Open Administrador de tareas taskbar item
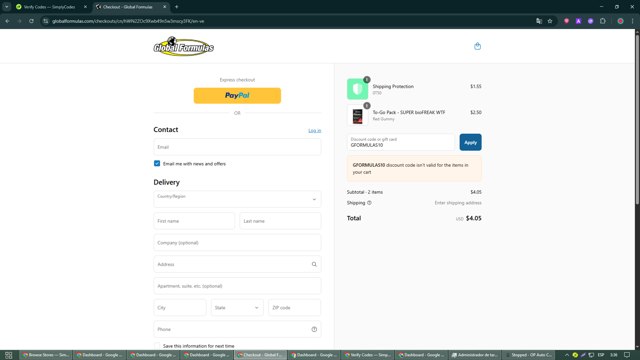Screen dimensions: 640x360 475,355
